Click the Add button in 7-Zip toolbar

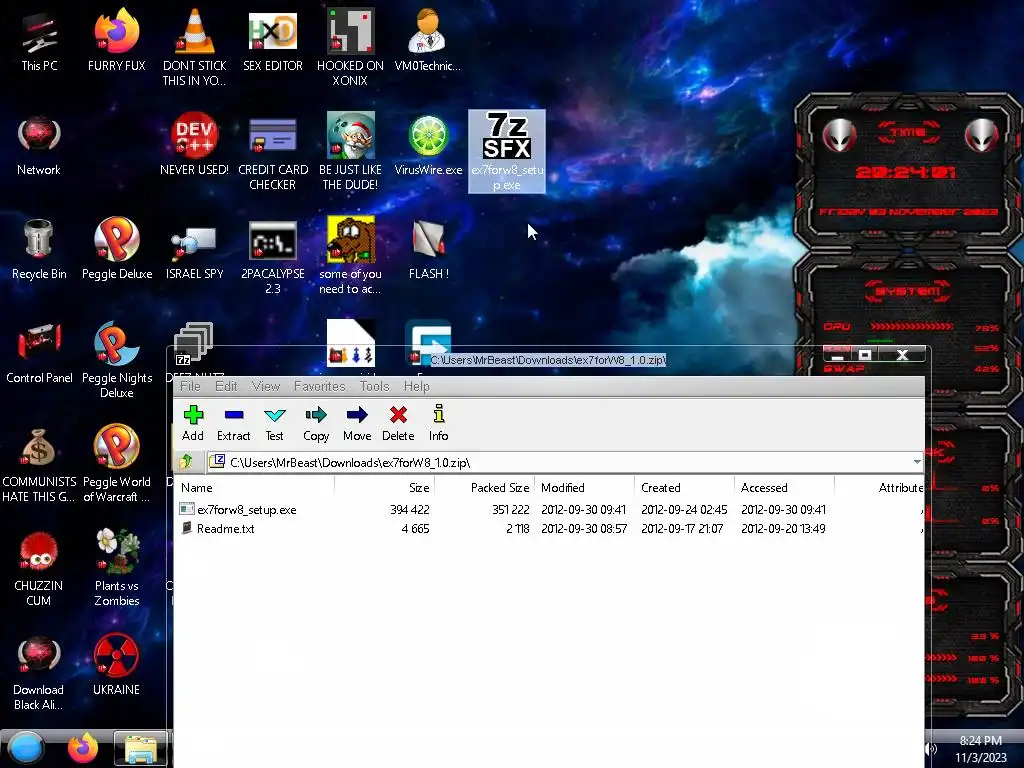pos(193,423)
